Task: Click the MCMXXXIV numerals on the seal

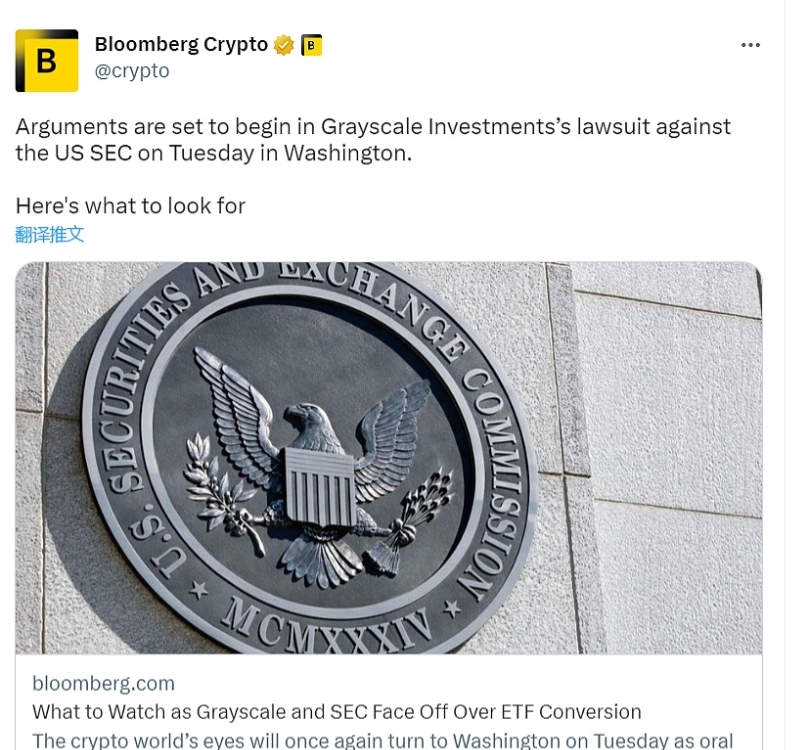Action: click(x=328, y=617)
